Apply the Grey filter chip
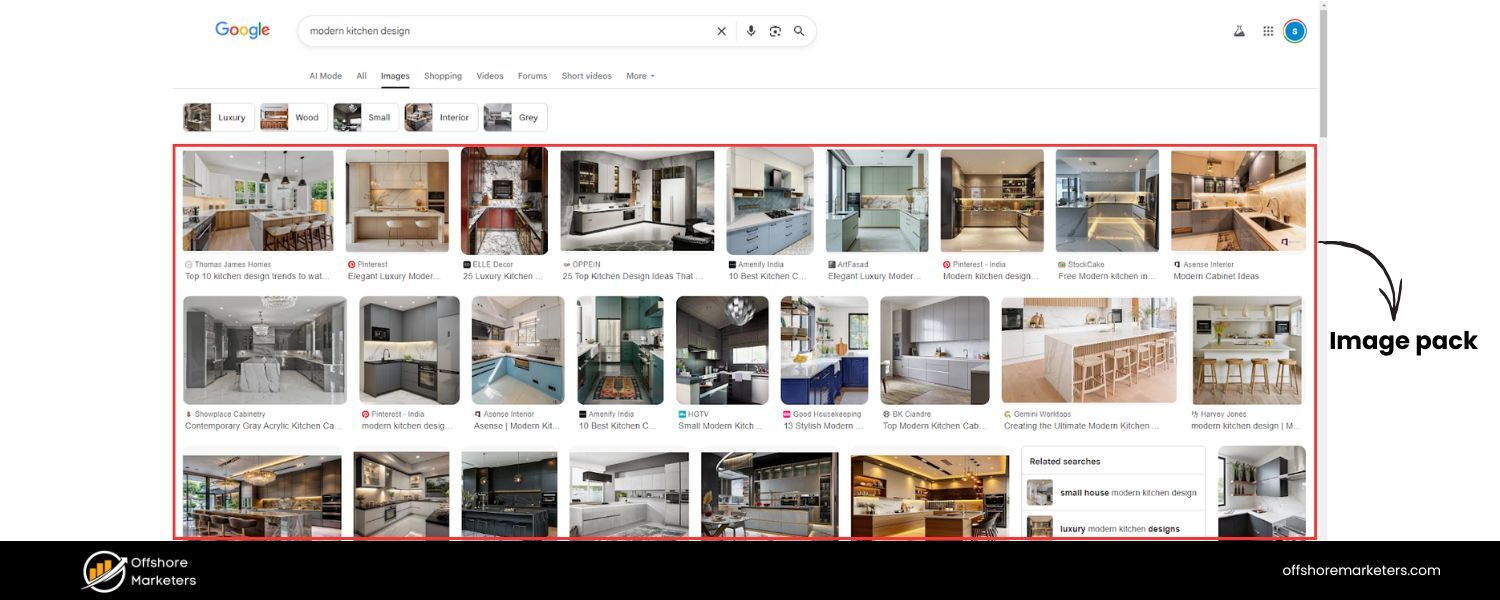1500x600 pixels. click(515, 117)
